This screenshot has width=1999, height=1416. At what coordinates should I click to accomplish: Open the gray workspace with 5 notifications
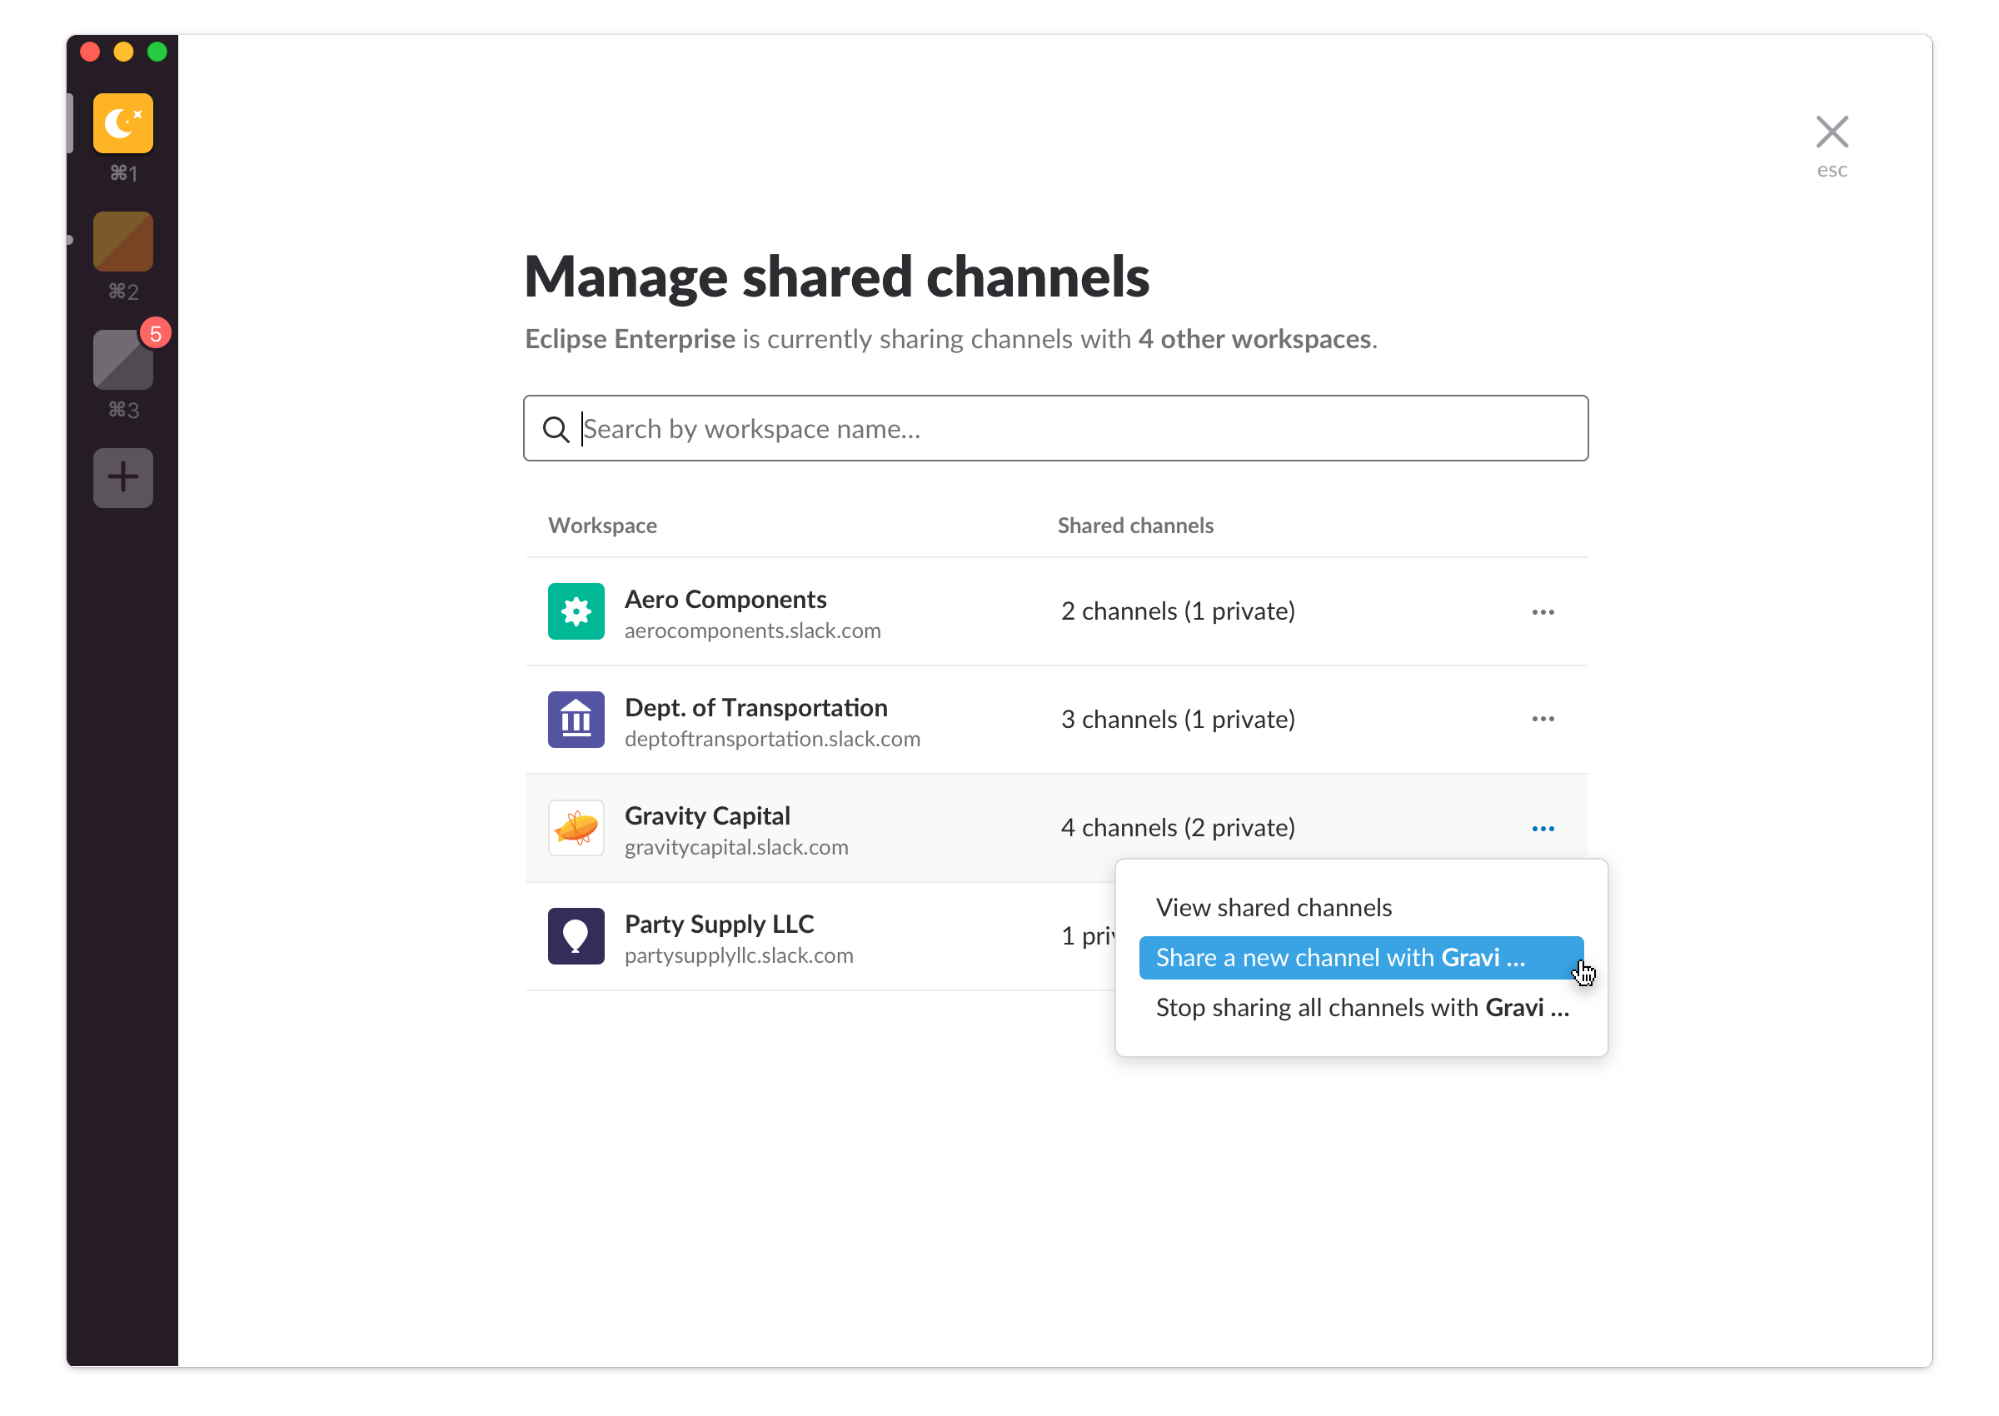click(123, 359)
